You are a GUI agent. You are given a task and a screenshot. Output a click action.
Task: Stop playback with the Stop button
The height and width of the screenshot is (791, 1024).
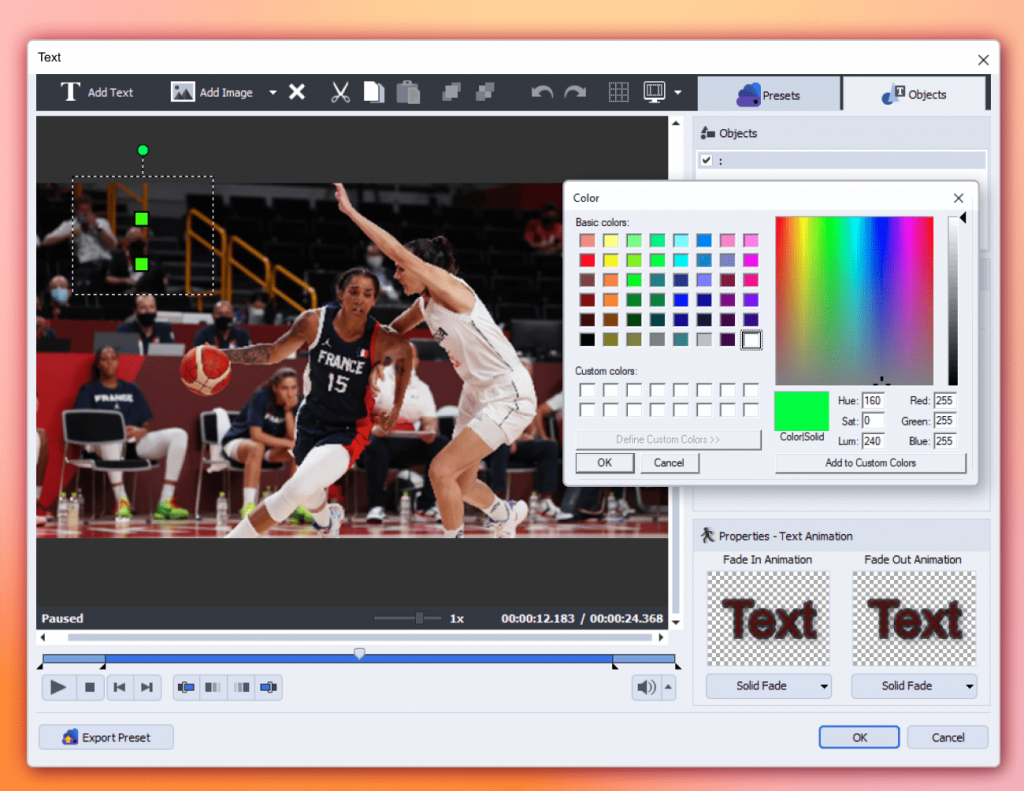pos(89,687)
